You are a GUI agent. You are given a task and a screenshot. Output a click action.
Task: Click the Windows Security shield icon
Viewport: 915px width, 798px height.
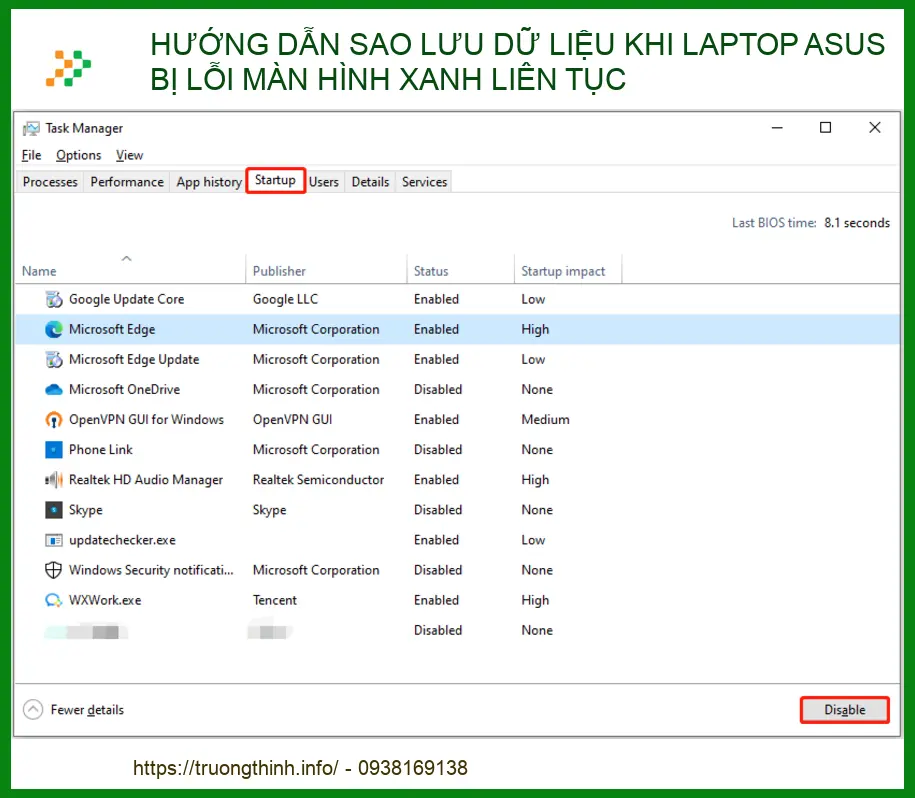54,570
